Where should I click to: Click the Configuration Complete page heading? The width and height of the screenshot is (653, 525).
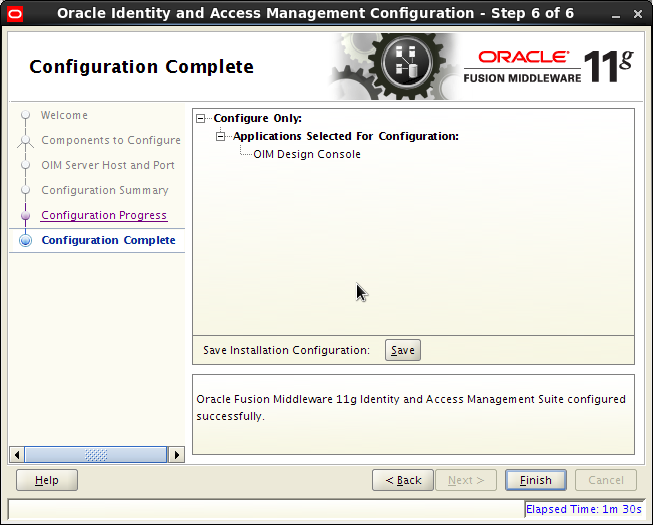[x=142, y=67]
